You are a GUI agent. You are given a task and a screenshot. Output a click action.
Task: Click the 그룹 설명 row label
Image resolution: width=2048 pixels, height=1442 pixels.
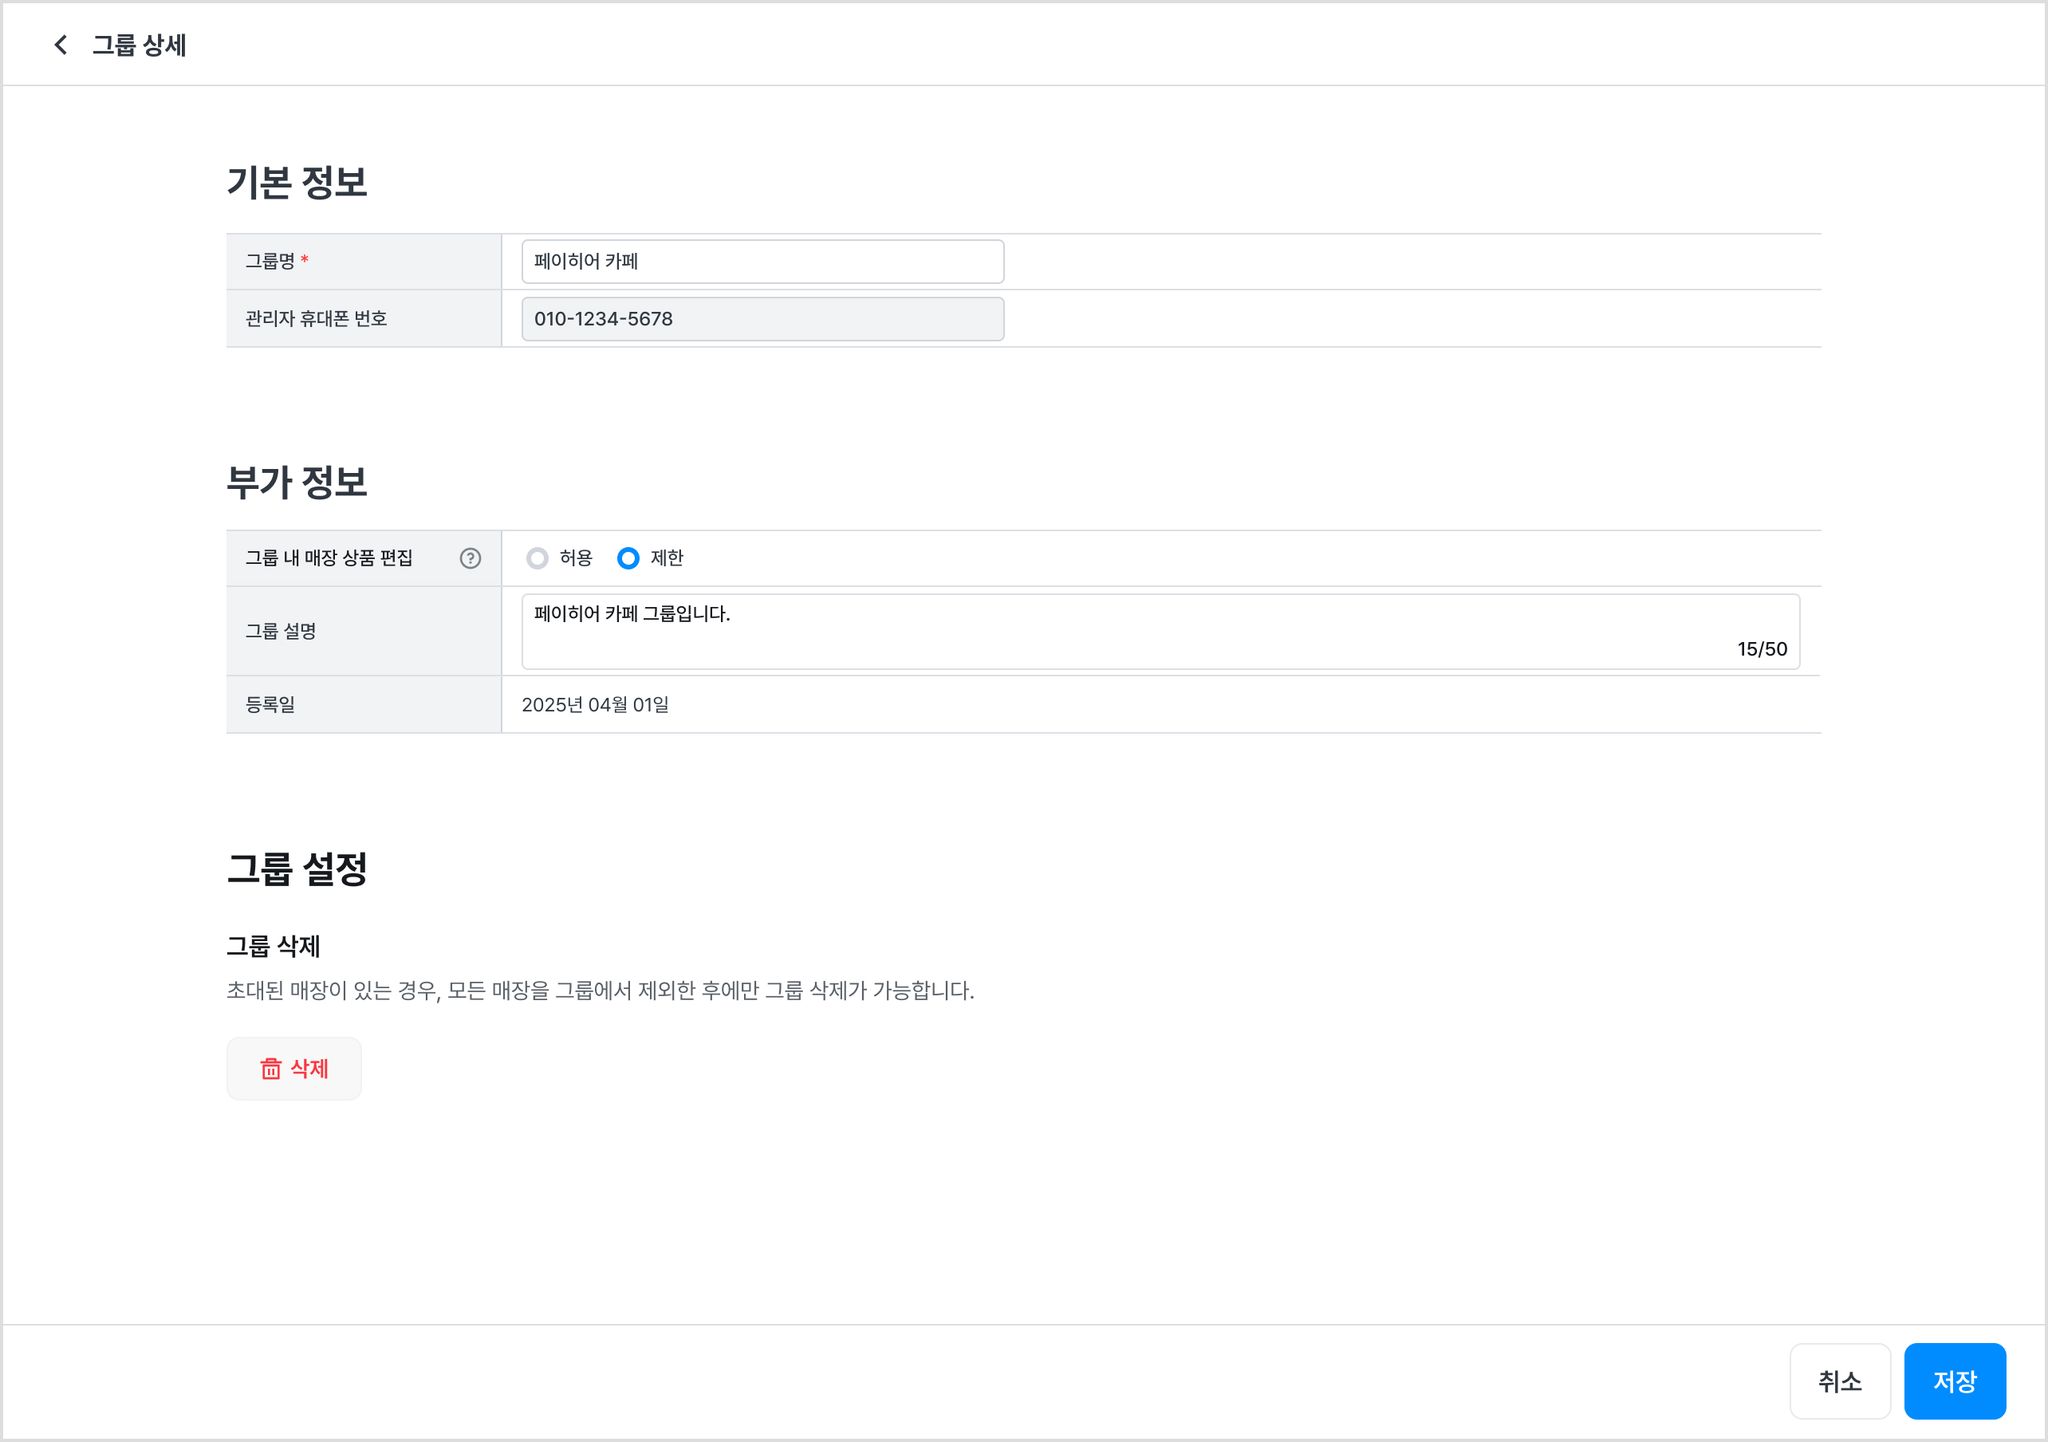281,631
